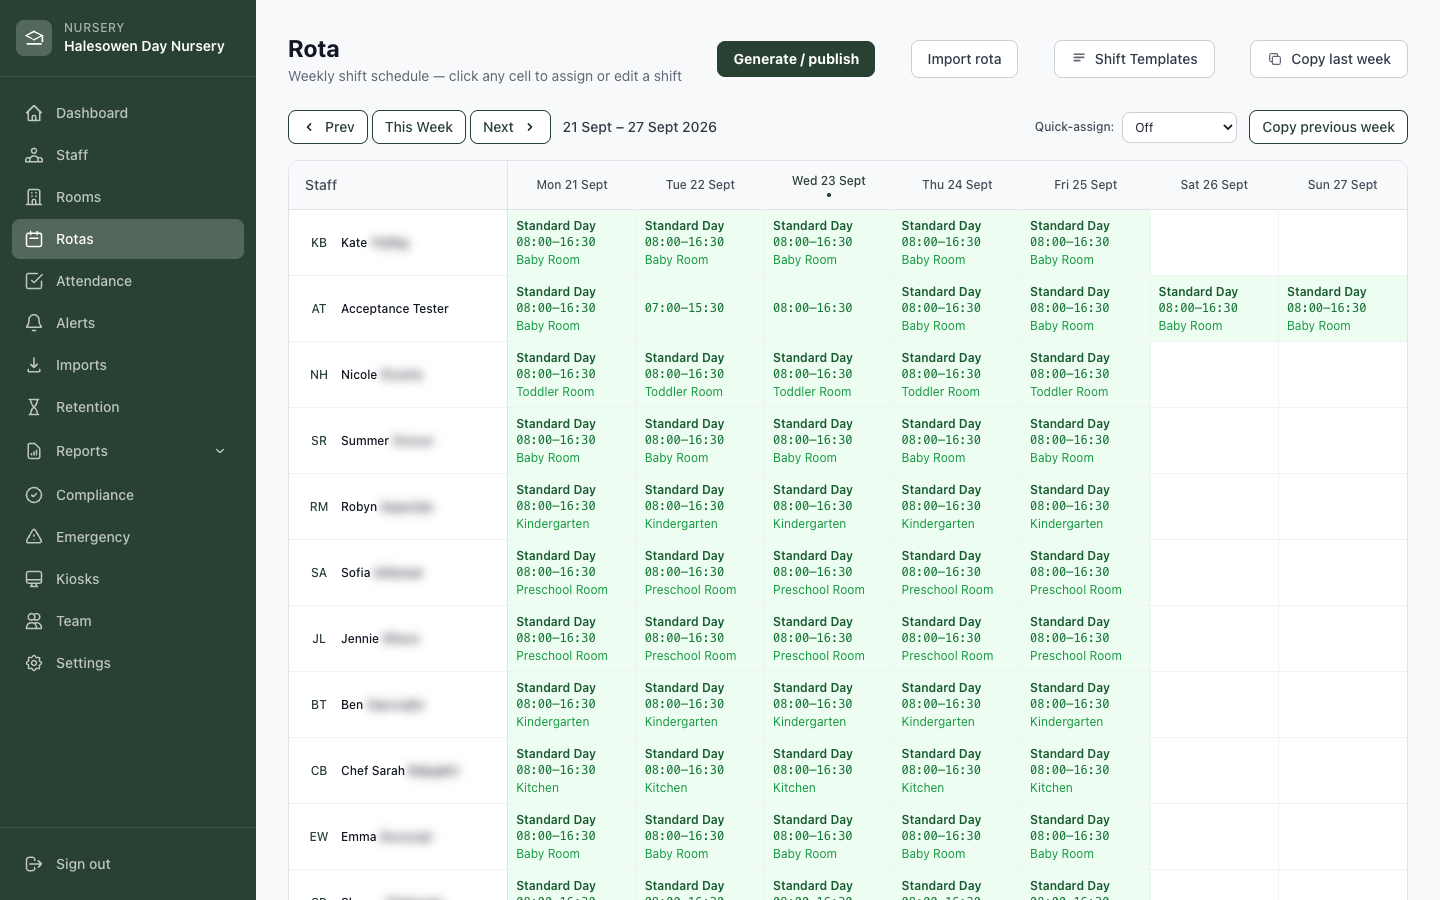This screenshot has width=1440, height=900.
Task: Click the Import rota button
Action: 964,59
